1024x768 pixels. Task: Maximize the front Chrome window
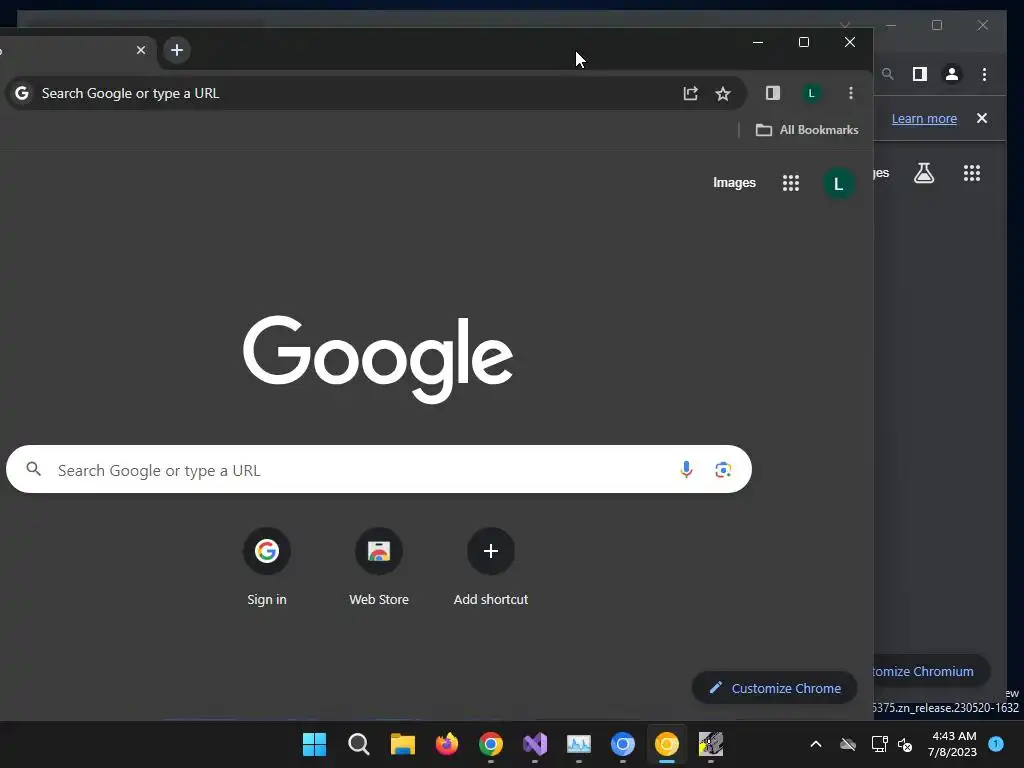click(x=804, y=42)
